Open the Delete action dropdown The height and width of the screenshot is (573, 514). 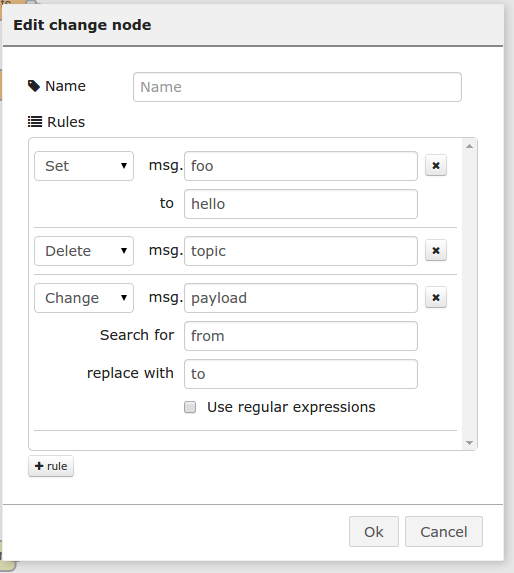click(x=84, y=251)
